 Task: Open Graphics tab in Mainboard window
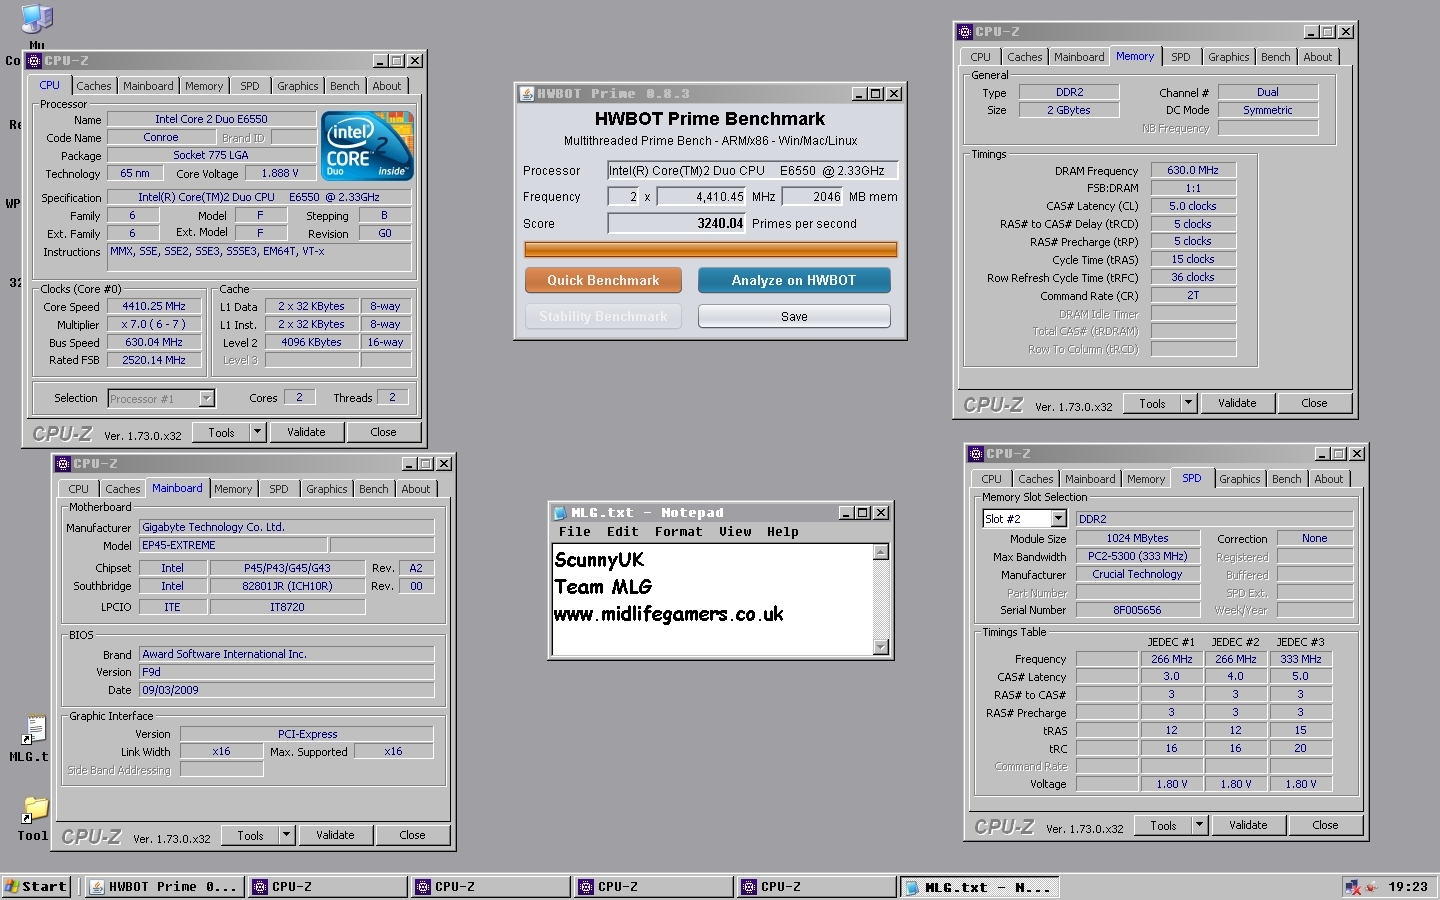(327, 490)
